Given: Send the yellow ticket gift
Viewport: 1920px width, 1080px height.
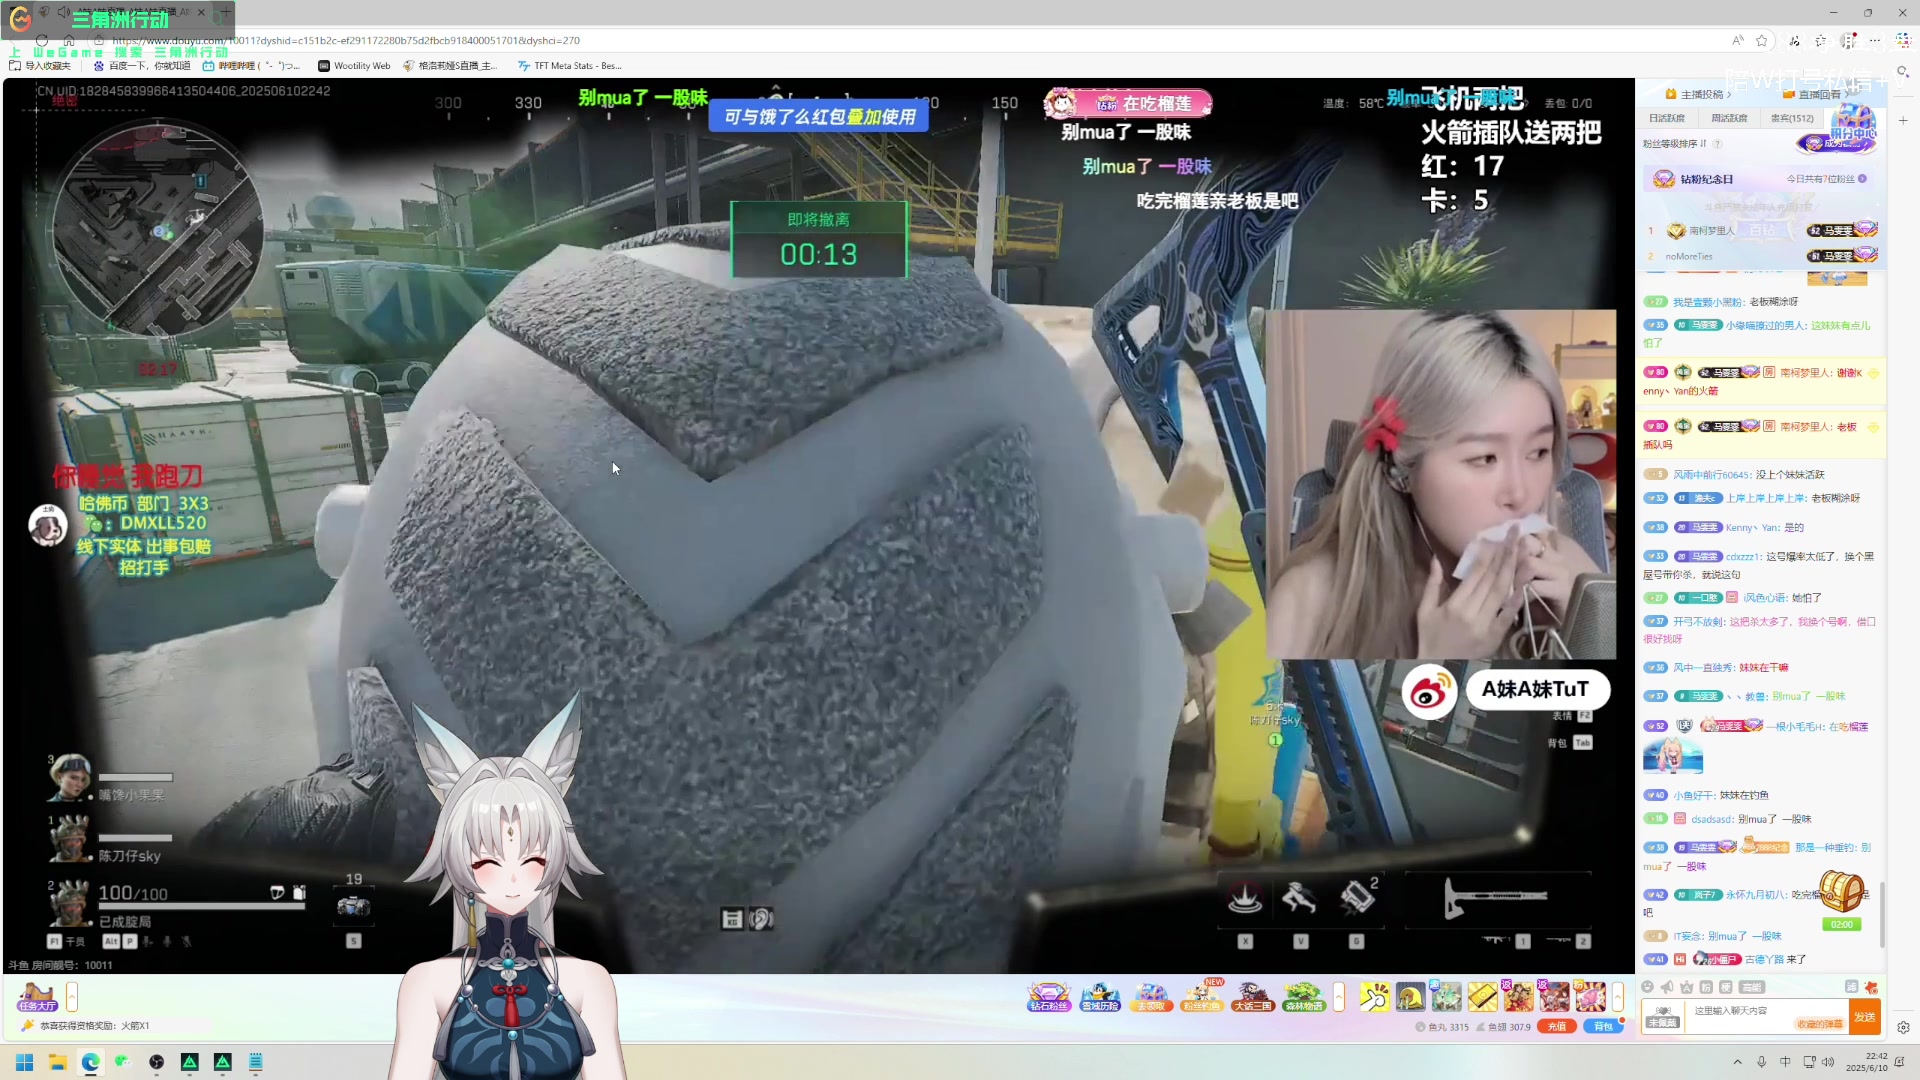Looking at the screenshot, I should 1483,997.
